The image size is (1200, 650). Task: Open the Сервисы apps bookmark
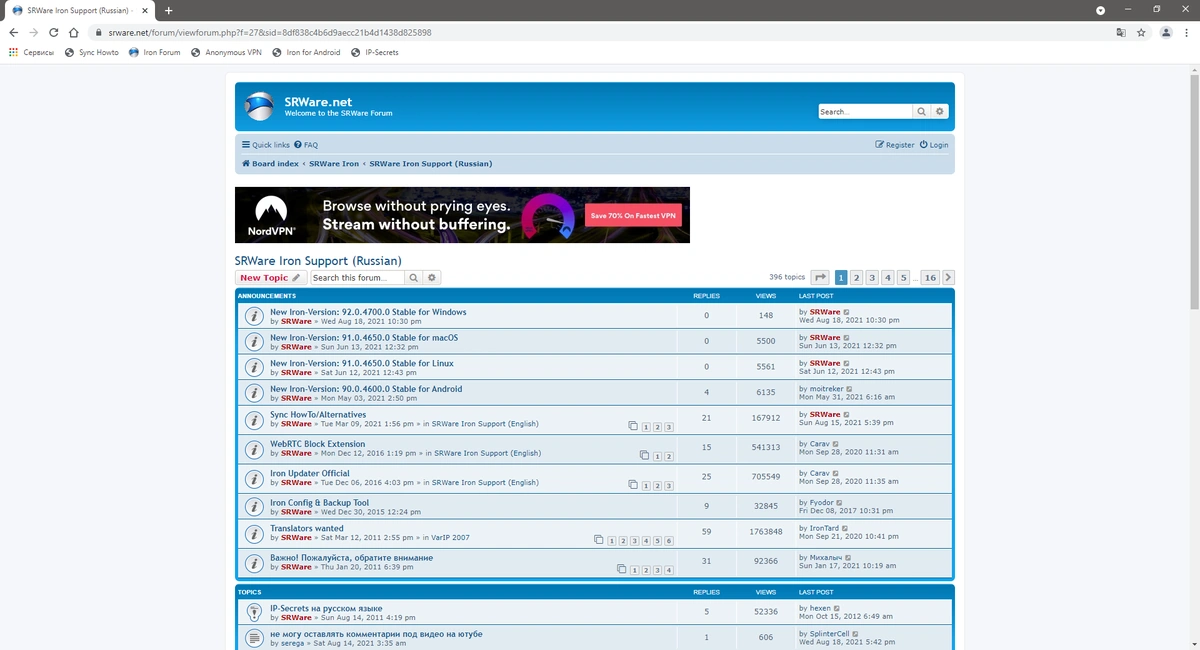[x=31, y=52]
